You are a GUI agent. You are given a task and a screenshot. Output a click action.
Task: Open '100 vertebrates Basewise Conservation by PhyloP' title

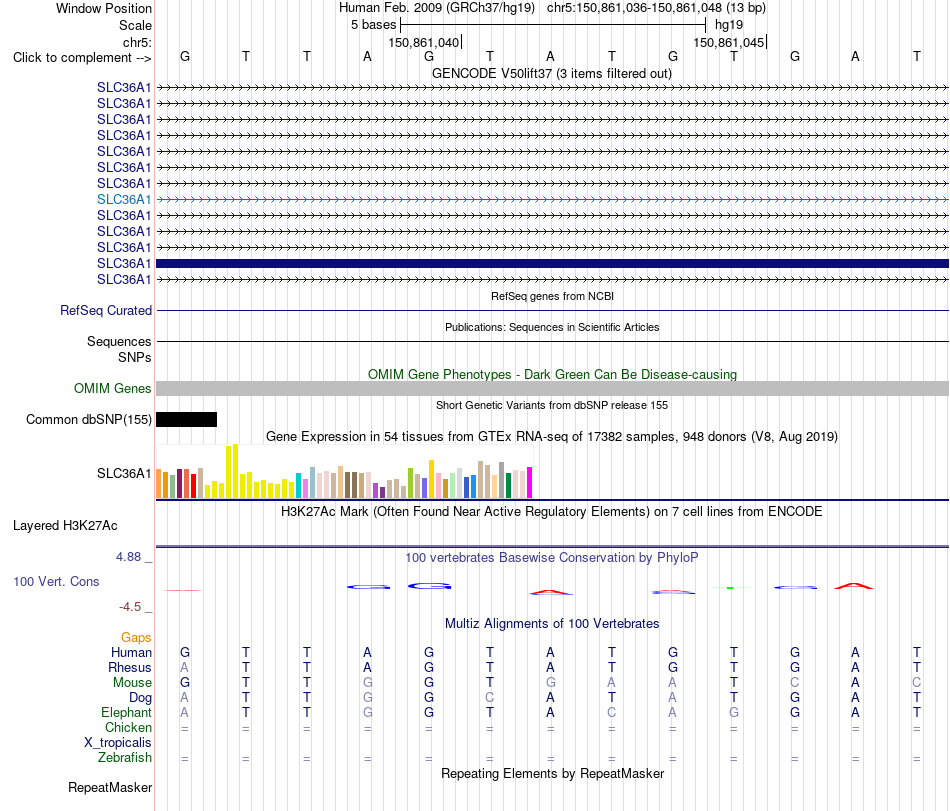(x=551, y=557)
